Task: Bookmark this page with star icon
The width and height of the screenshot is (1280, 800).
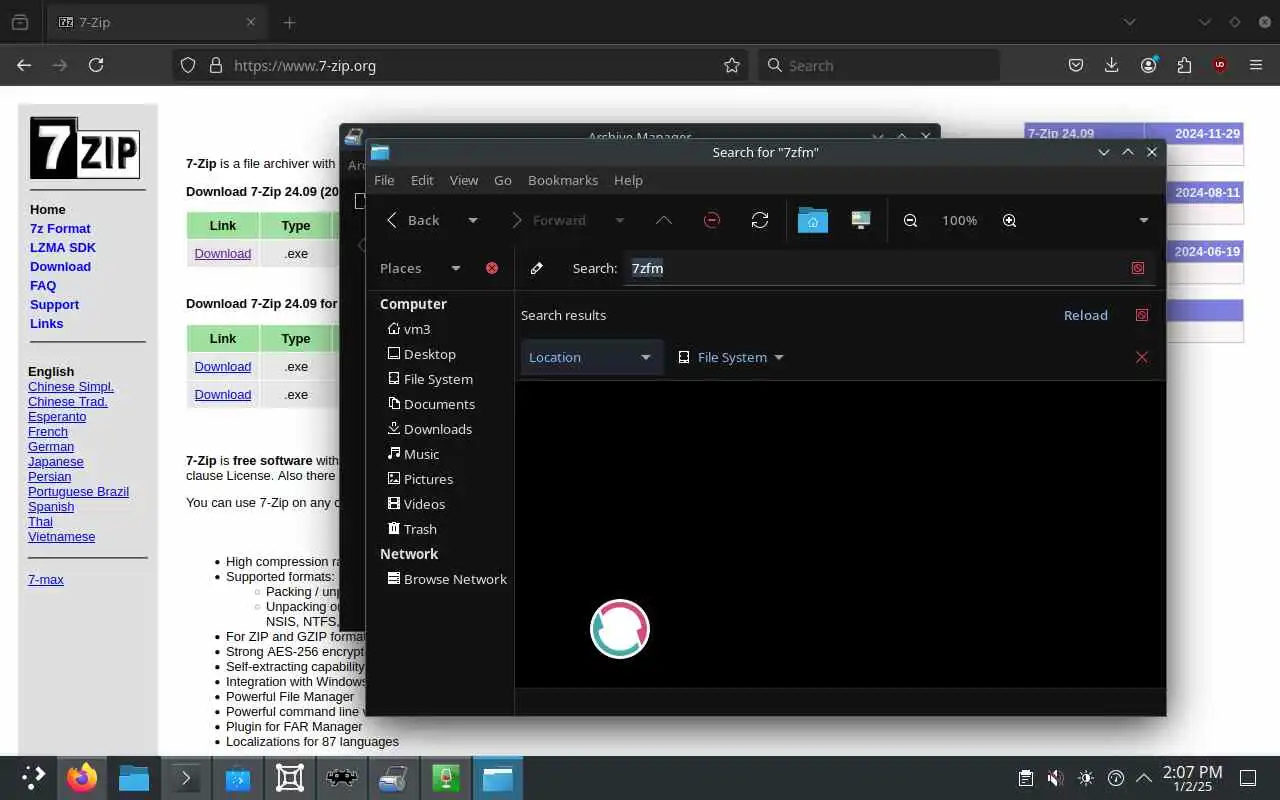Action: [x=732, y=65]
